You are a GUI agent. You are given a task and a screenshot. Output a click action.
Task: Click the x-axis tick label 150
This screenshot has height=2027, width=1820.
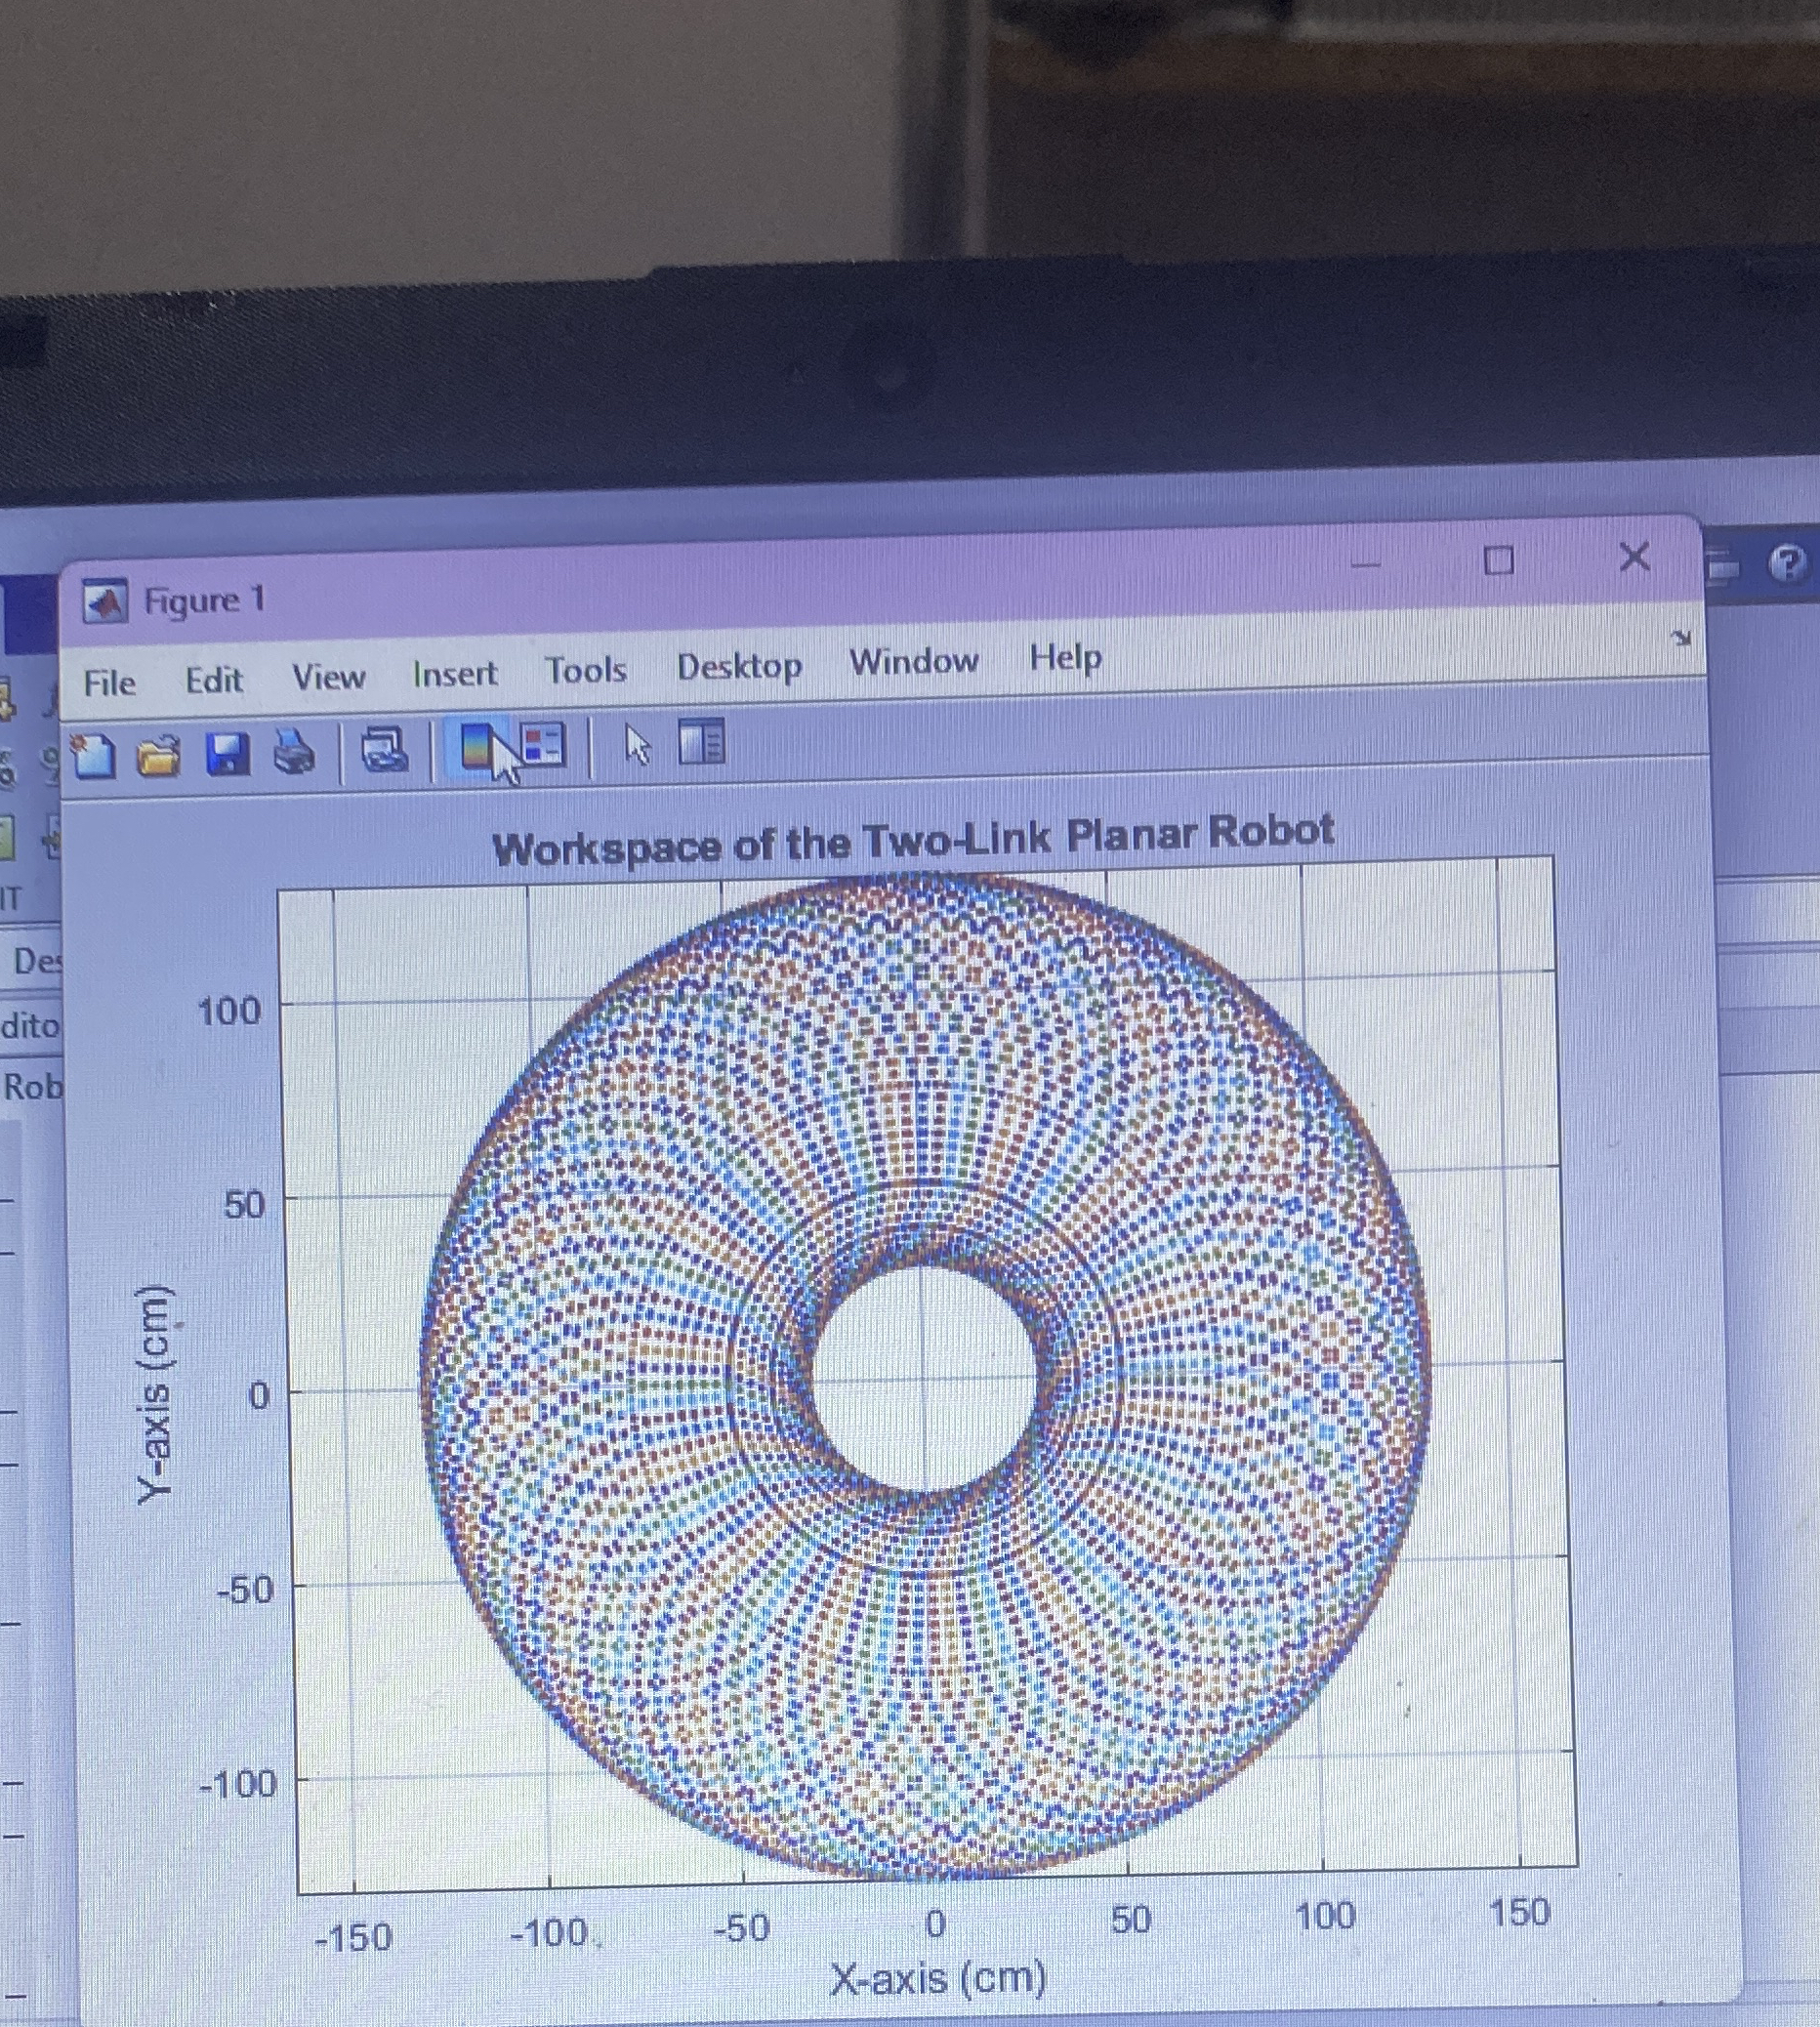coord(1519,1912)
